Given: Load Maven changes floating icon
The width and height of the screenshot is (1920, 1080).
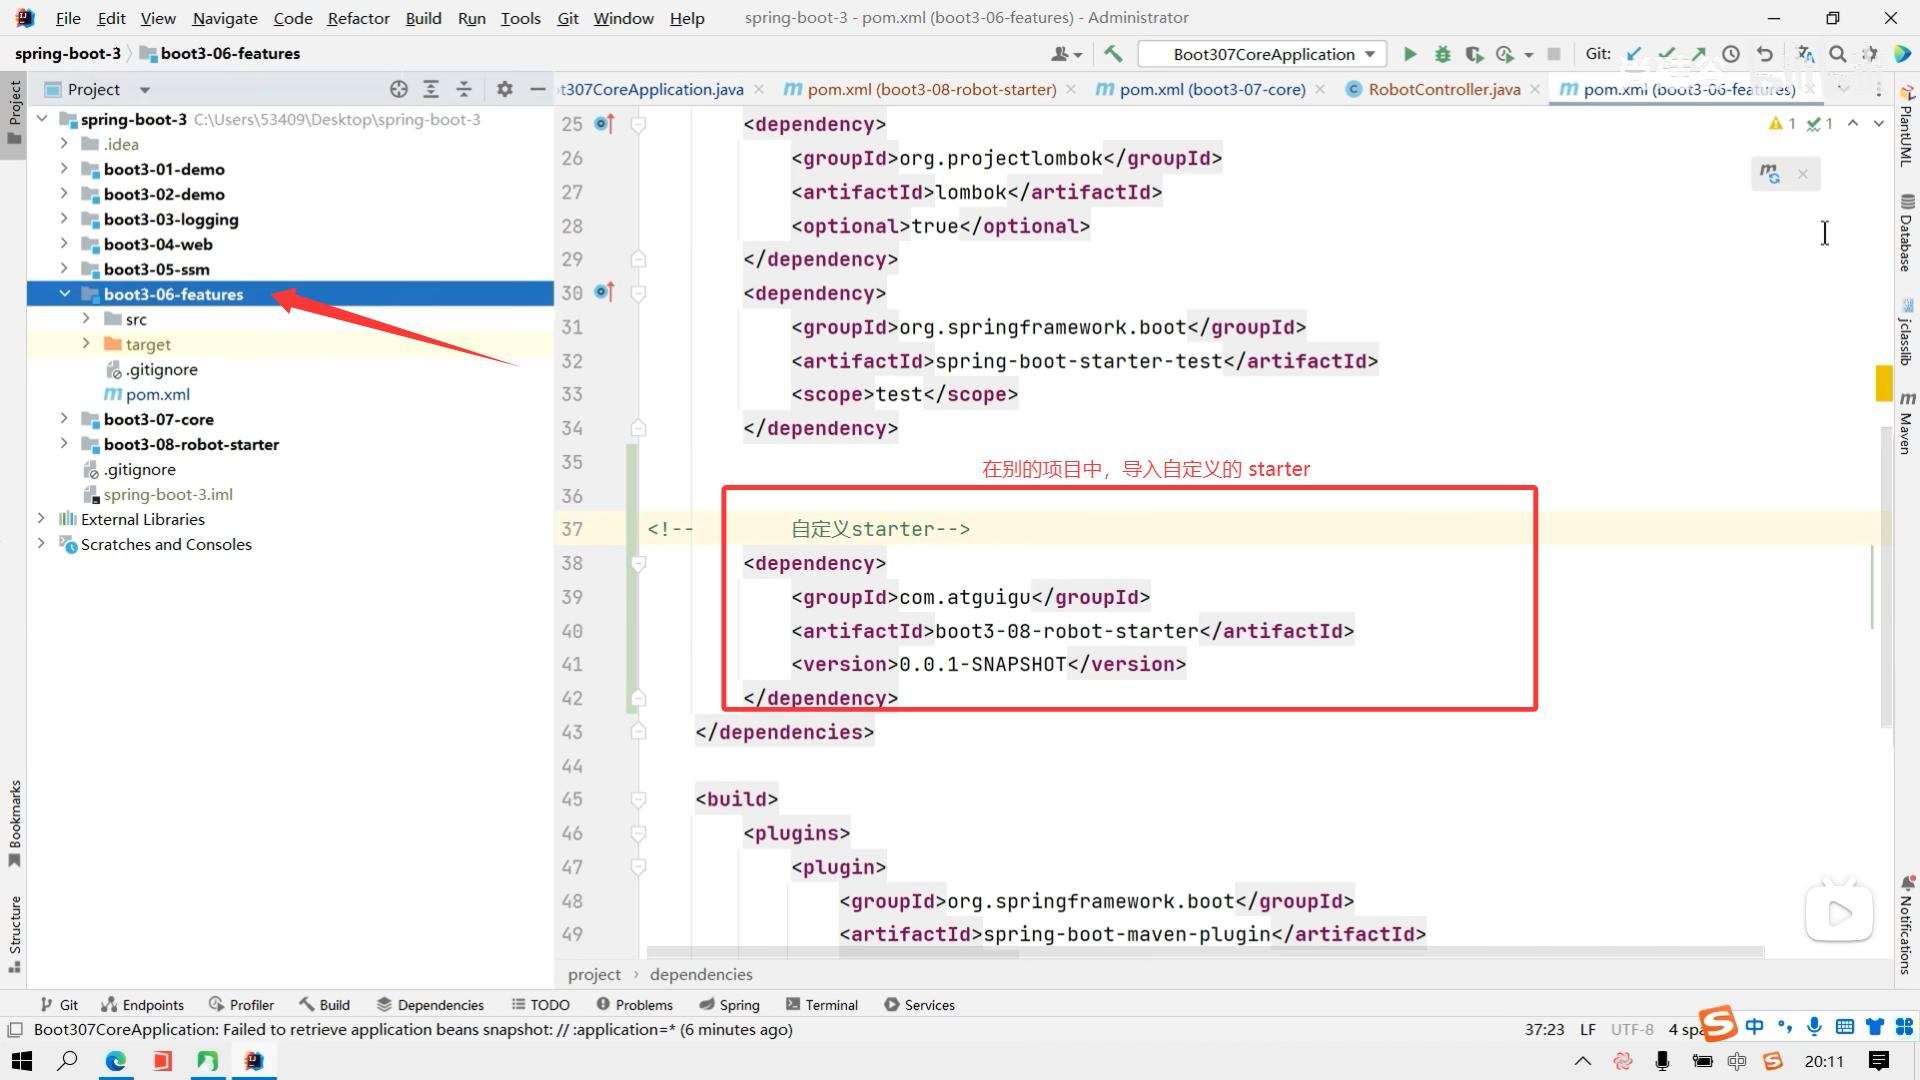Looking at the screenshot, I should pos(1770,174).
